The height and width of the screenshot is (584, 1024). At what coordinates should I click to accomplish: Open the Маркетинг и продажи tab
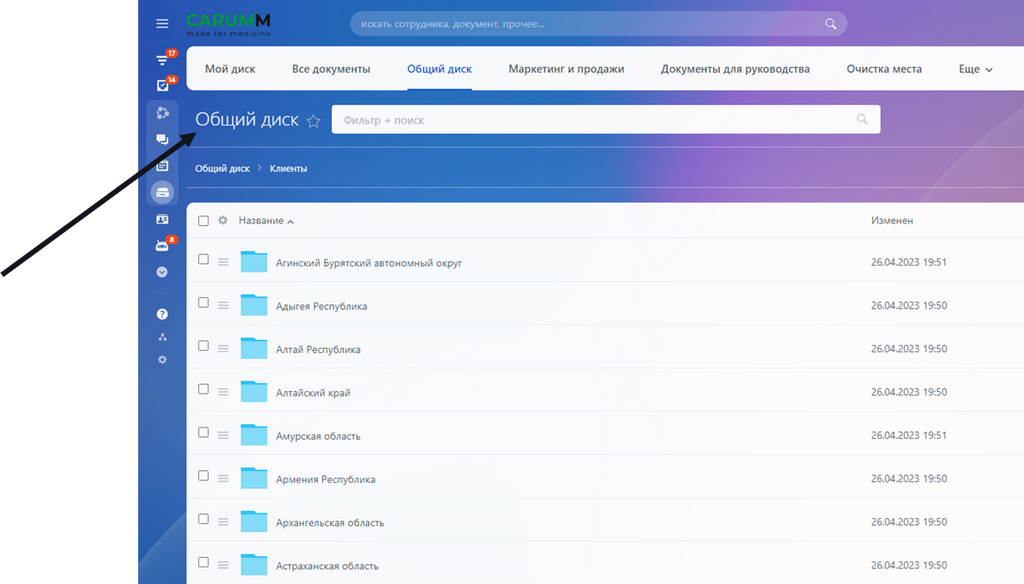pyautogui.click(x=566, y=69)
